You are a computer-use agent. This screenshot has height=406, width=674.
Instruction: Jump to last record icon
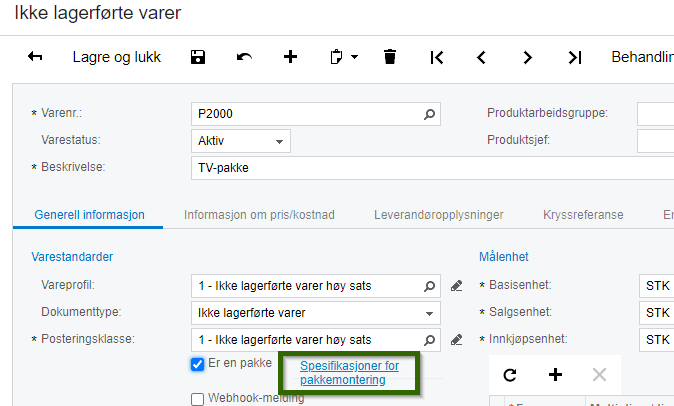[574, 57]
